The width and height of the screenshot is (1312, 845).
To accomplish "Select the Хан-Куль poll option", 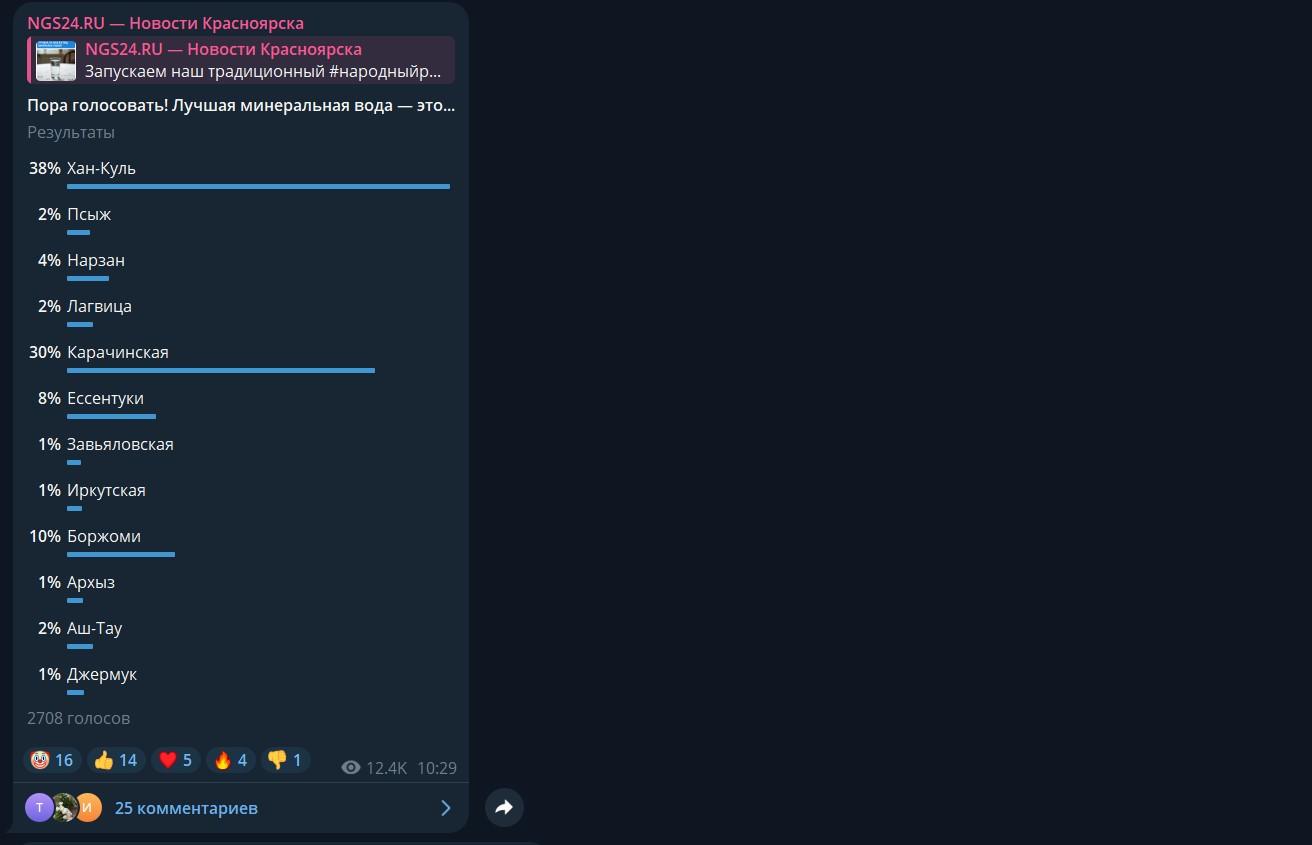I will point(240,176).
